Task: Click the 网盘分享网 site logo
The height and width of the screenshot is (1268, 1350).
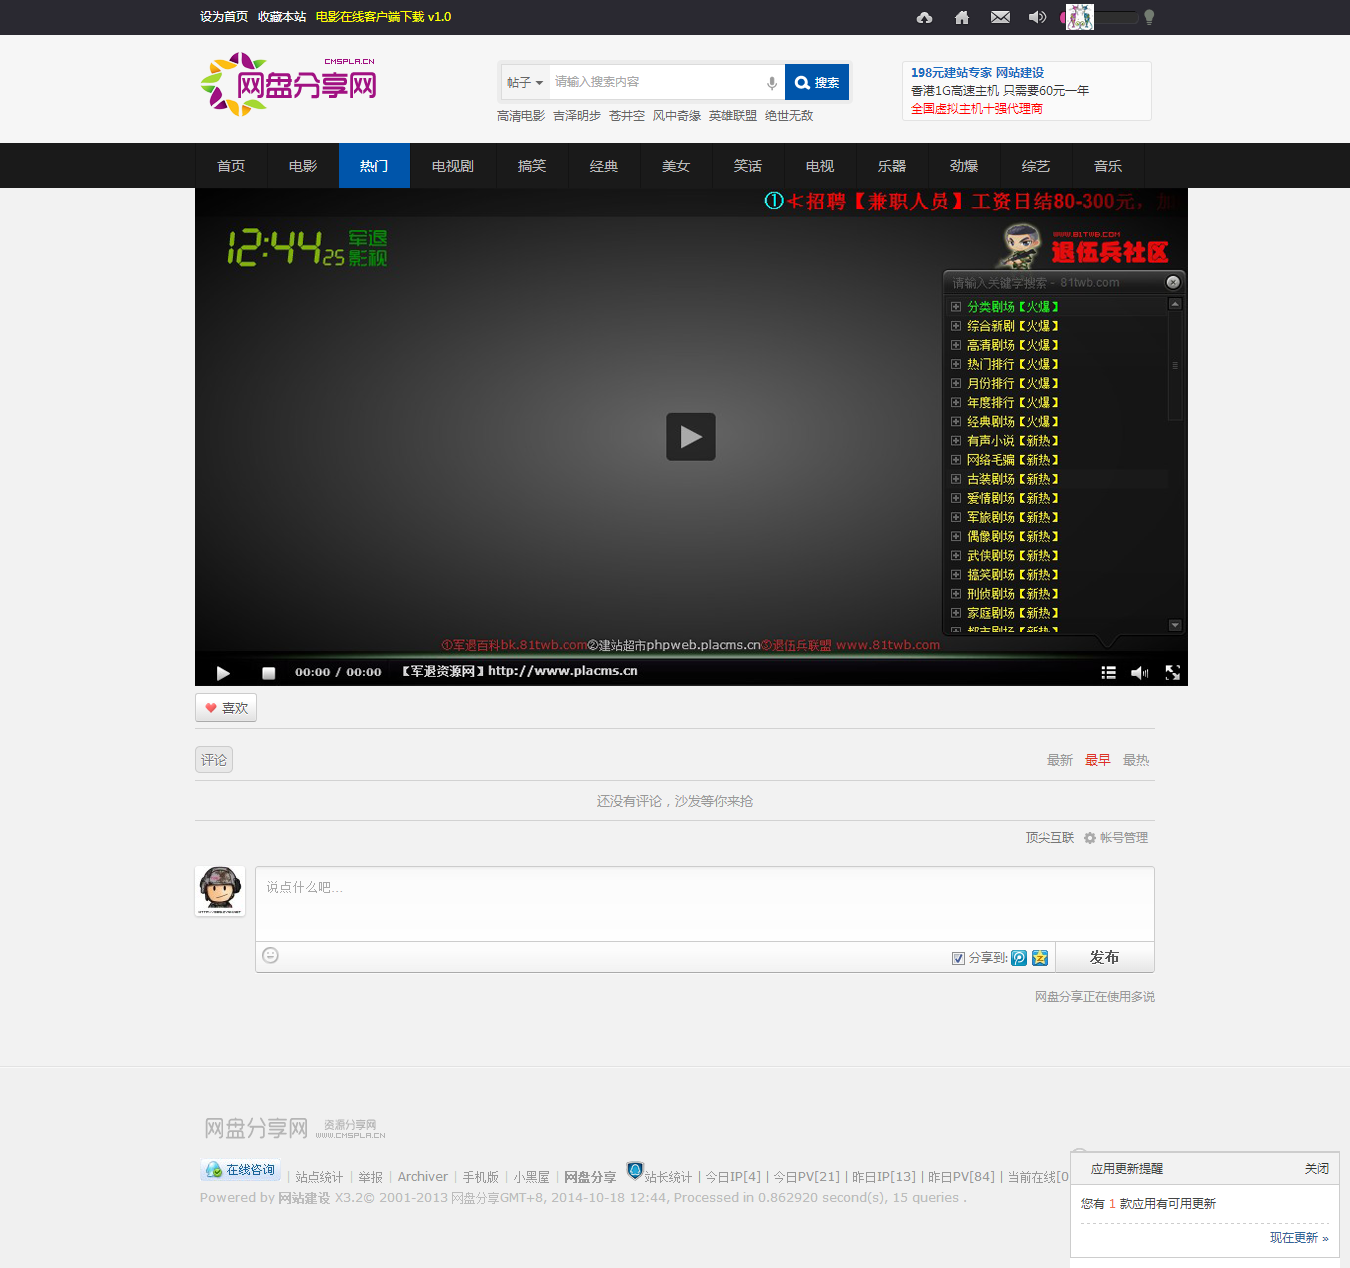Action: click(x=289, y=85)
